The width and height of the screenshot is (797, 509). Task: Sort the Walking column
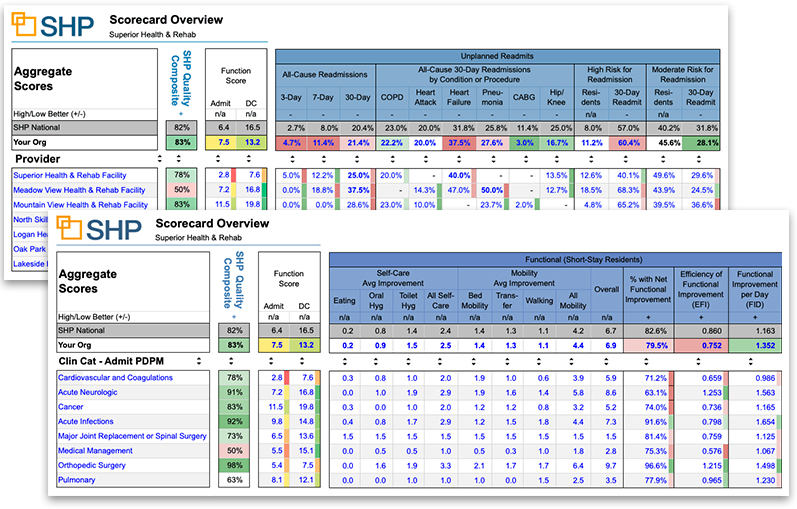539,362
